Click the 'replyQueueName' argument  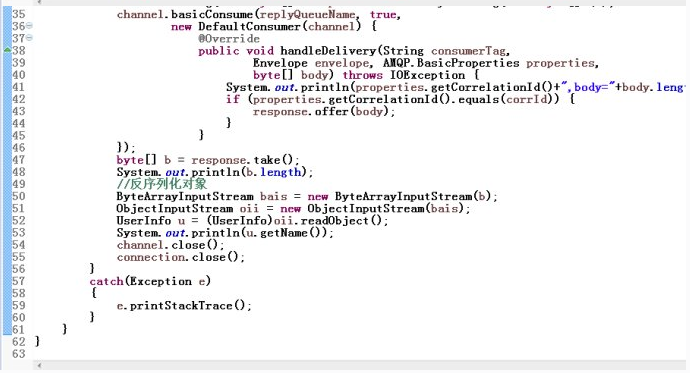click(x=307, y=15)
